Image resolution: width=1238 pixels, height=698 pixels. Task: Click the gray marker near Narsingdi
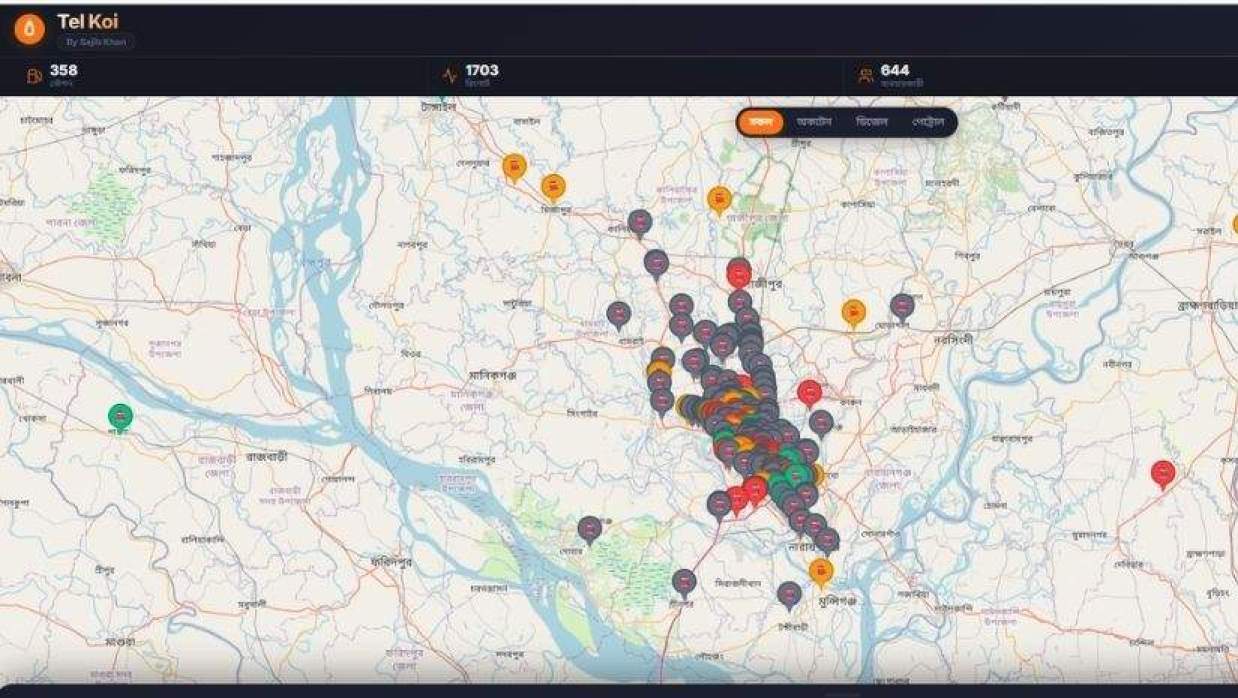903,306
